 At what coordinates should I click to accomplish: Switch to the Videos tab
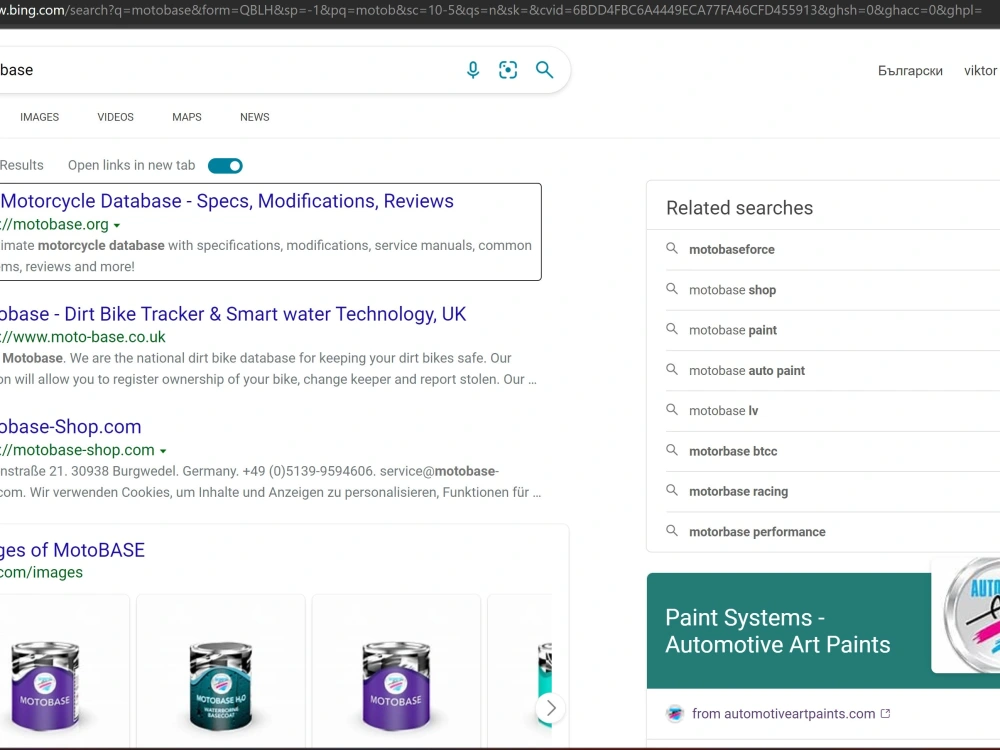click(x=115, y=117)
